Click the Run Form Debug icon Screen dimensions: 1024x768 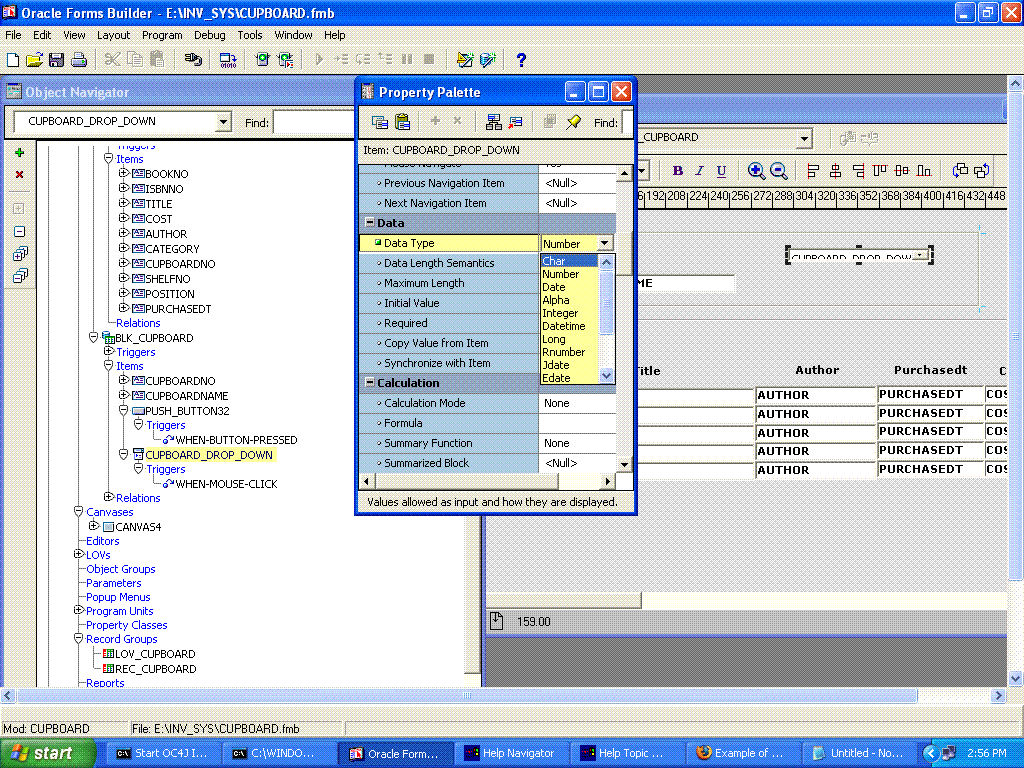click(x=285, y=60)
